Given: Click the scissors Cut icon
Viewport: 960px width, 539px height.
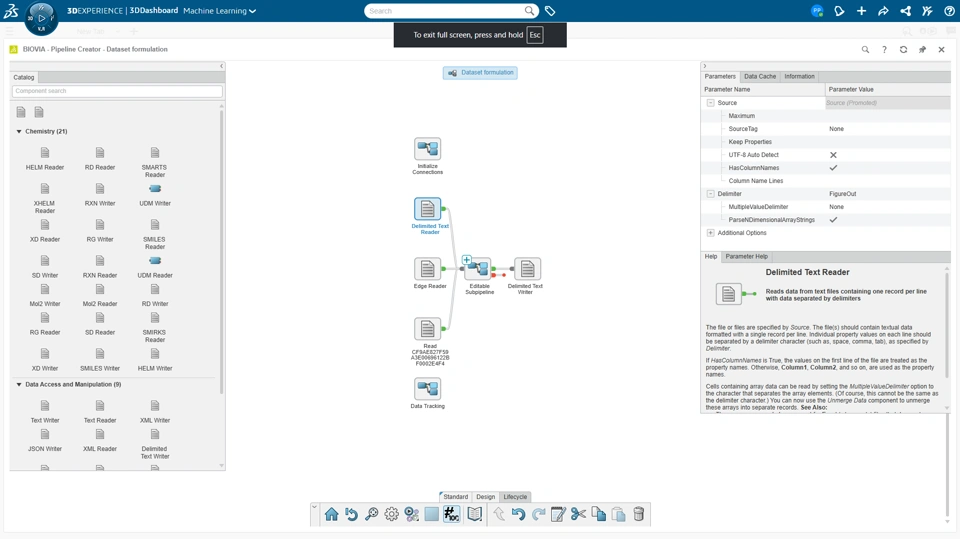Looking at the screenshot, I should click(x=578, y=514).
